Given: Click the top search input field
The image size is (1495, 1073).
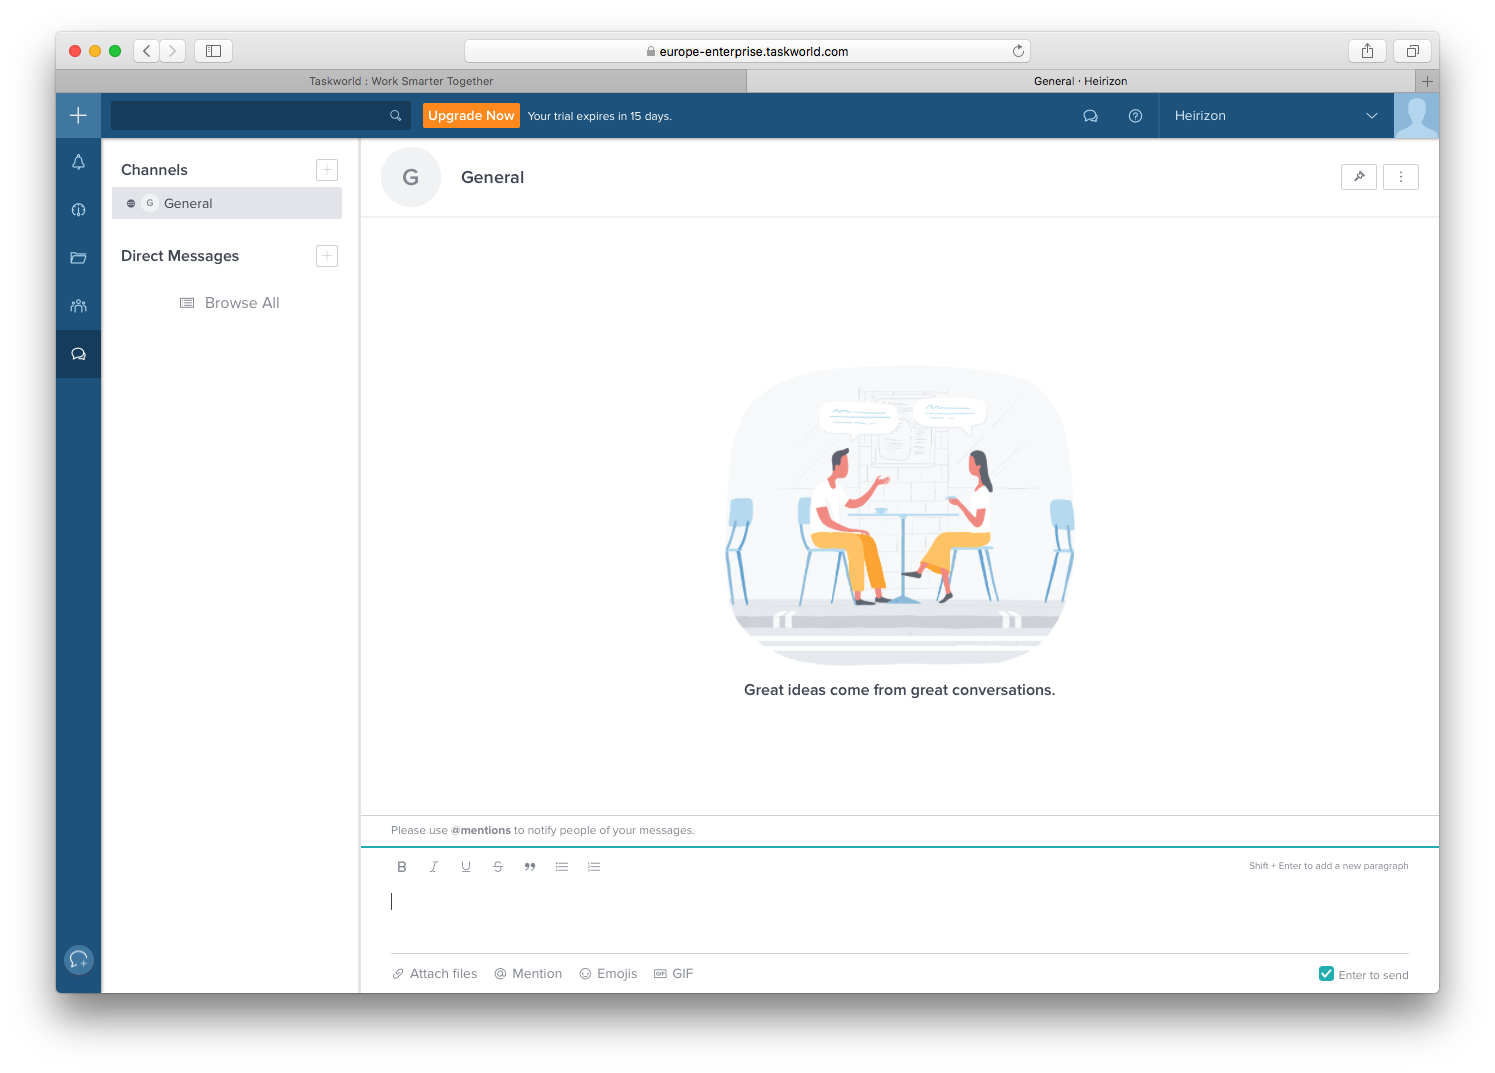Looking at the screenshot, I should coord(260,116).
